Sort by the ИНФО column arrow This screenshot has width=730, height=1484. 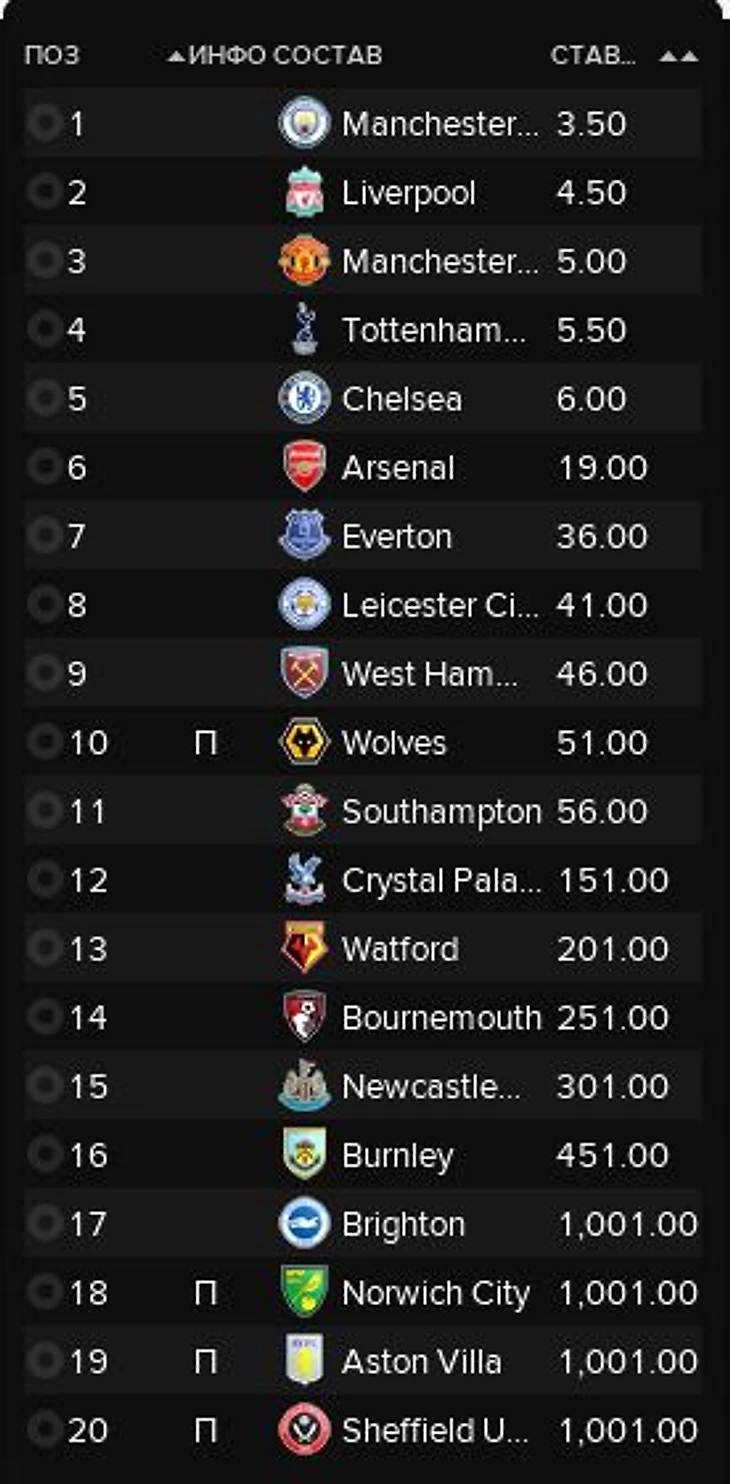point(177,56)
